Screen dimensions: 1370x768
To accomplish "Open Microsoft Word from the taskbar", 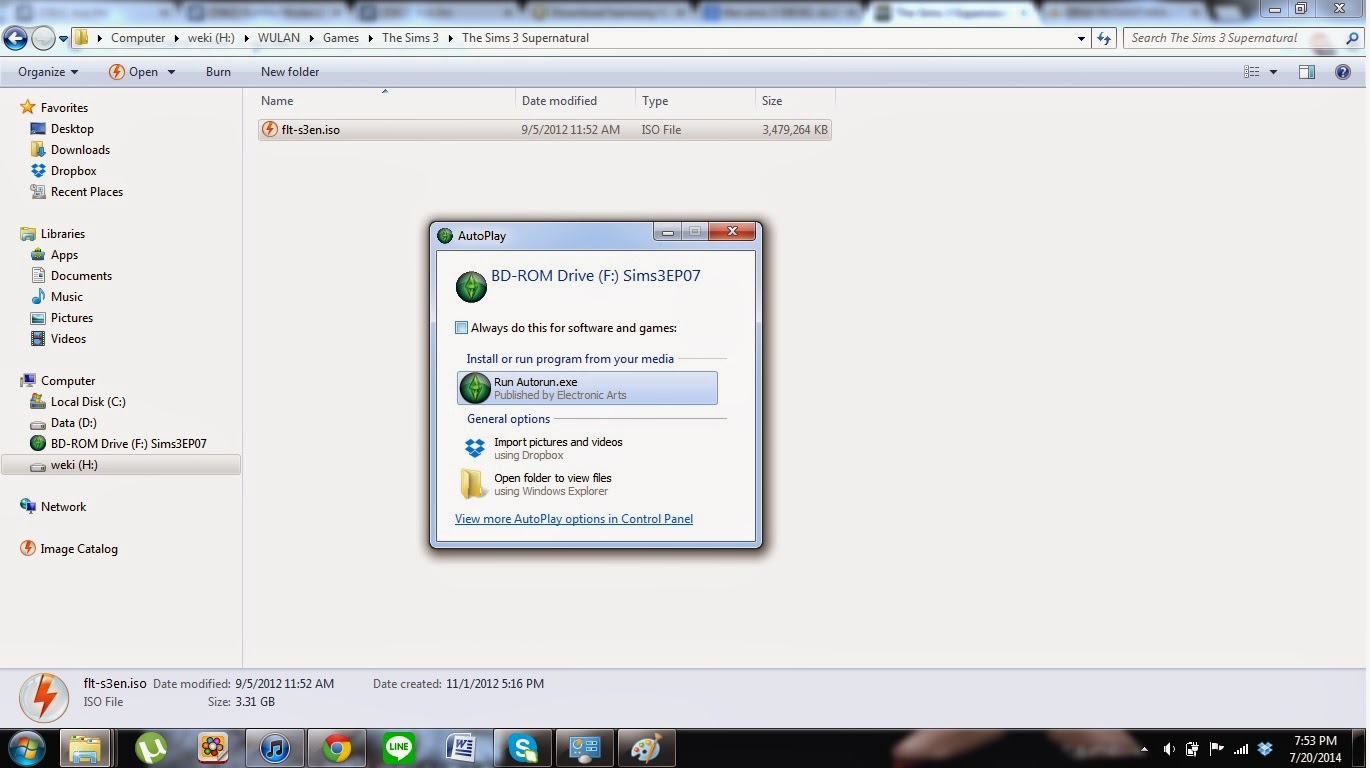I will [x=461, y=748].
